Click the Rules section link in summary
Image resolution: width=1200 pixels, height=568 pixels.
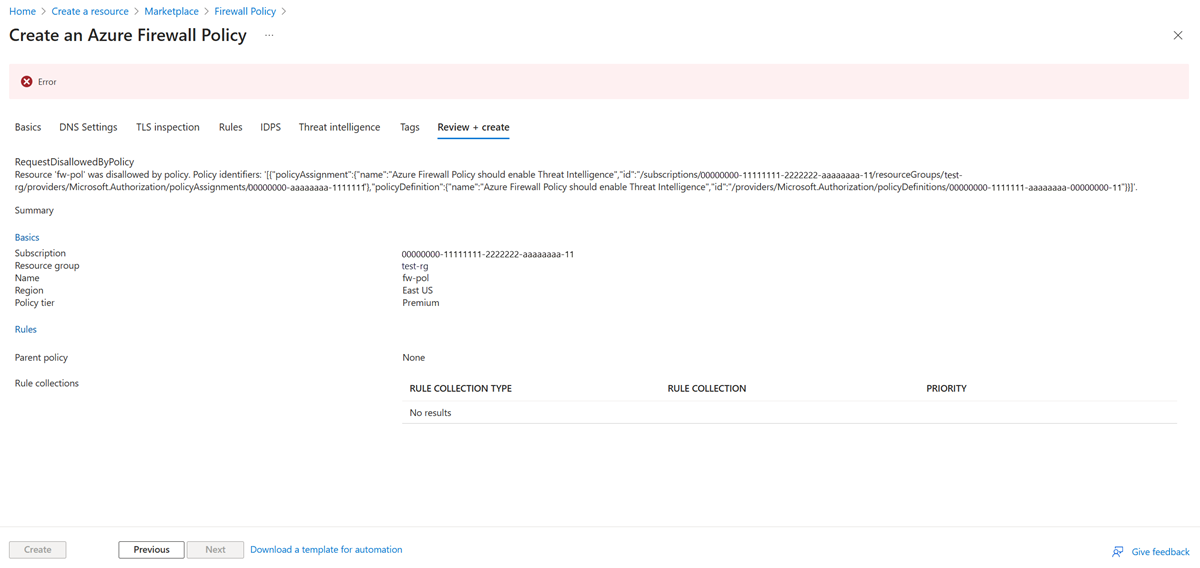point(25,329)
